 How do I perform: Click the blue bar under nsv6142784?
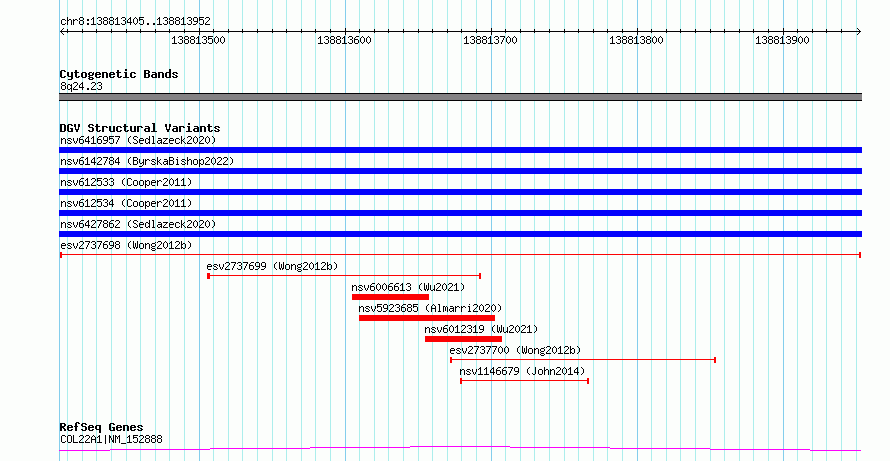pyautogui.click(x=460, y=171)
